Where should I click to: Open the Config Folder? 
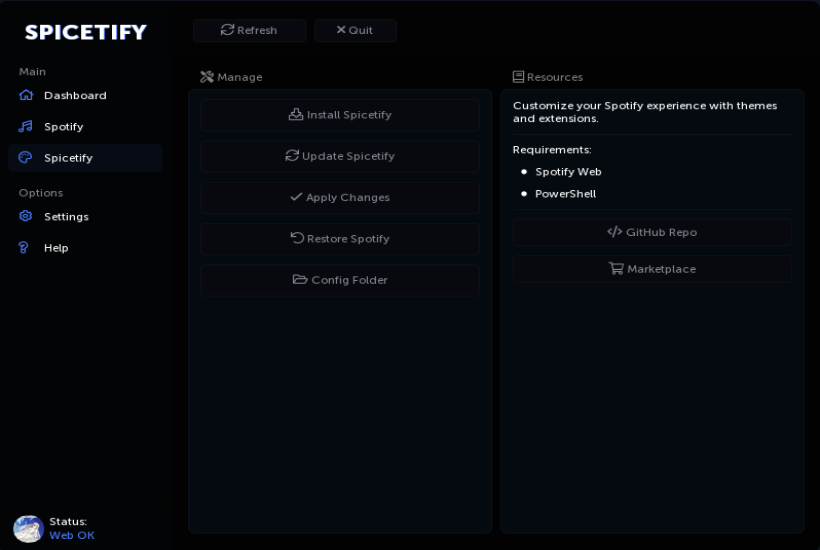coord(340,280)
